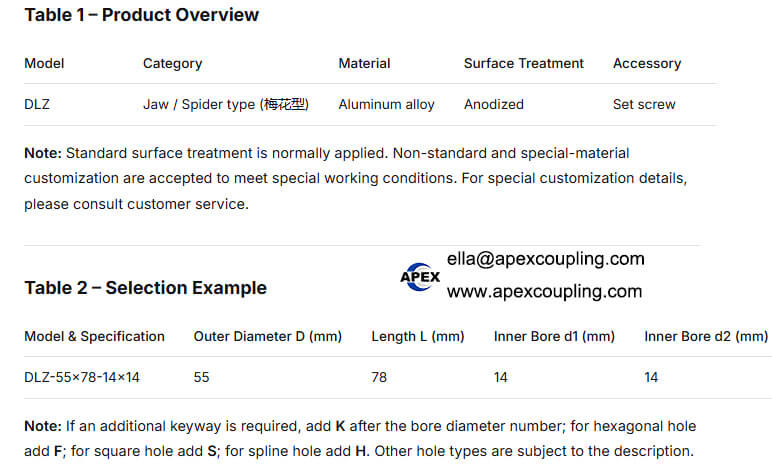772x467 pixels.
Task: Click the Accessory column header
Action: (x=647, y=63)
